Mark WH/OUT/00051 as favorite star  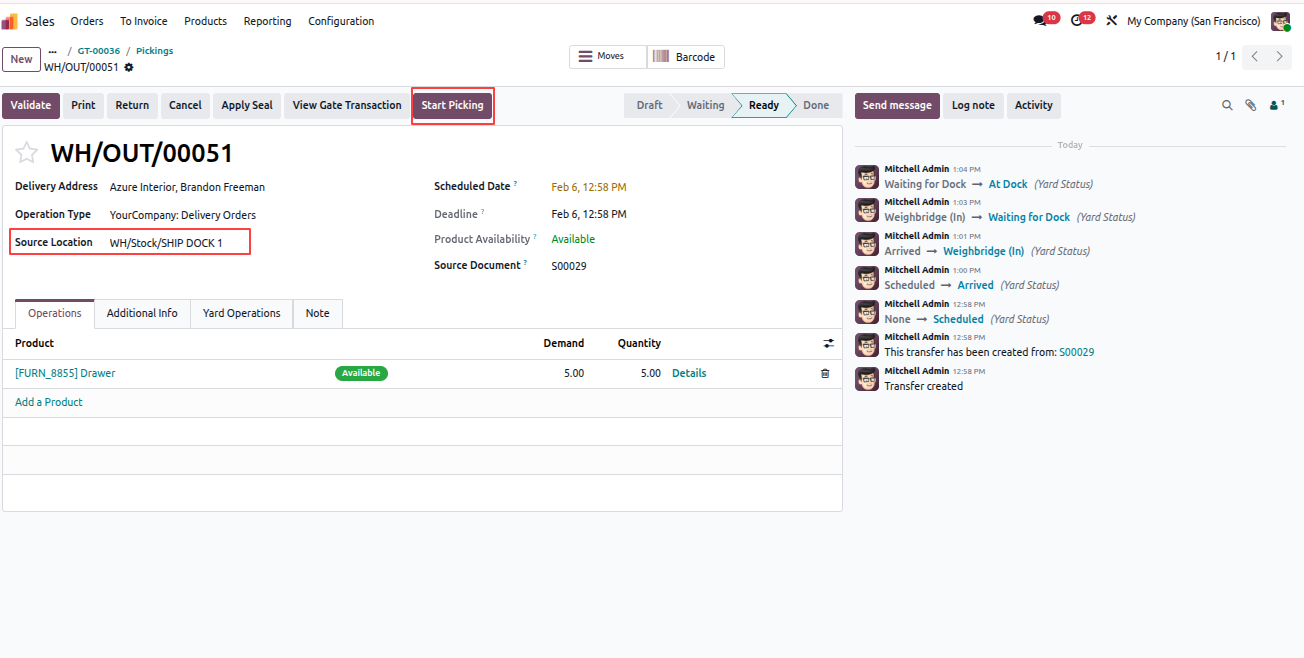[x=27, y=153]
